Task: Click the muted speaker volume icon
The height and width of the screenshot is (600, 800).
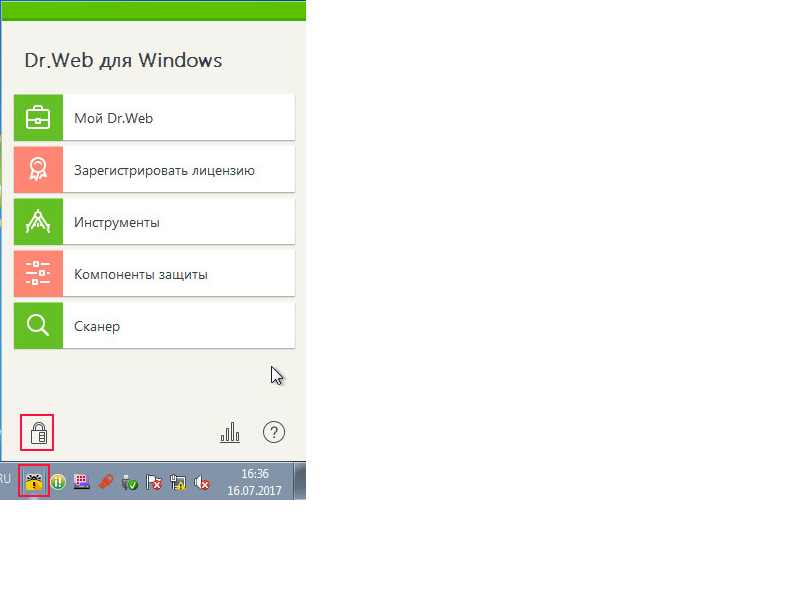Action: pos(202,482)
